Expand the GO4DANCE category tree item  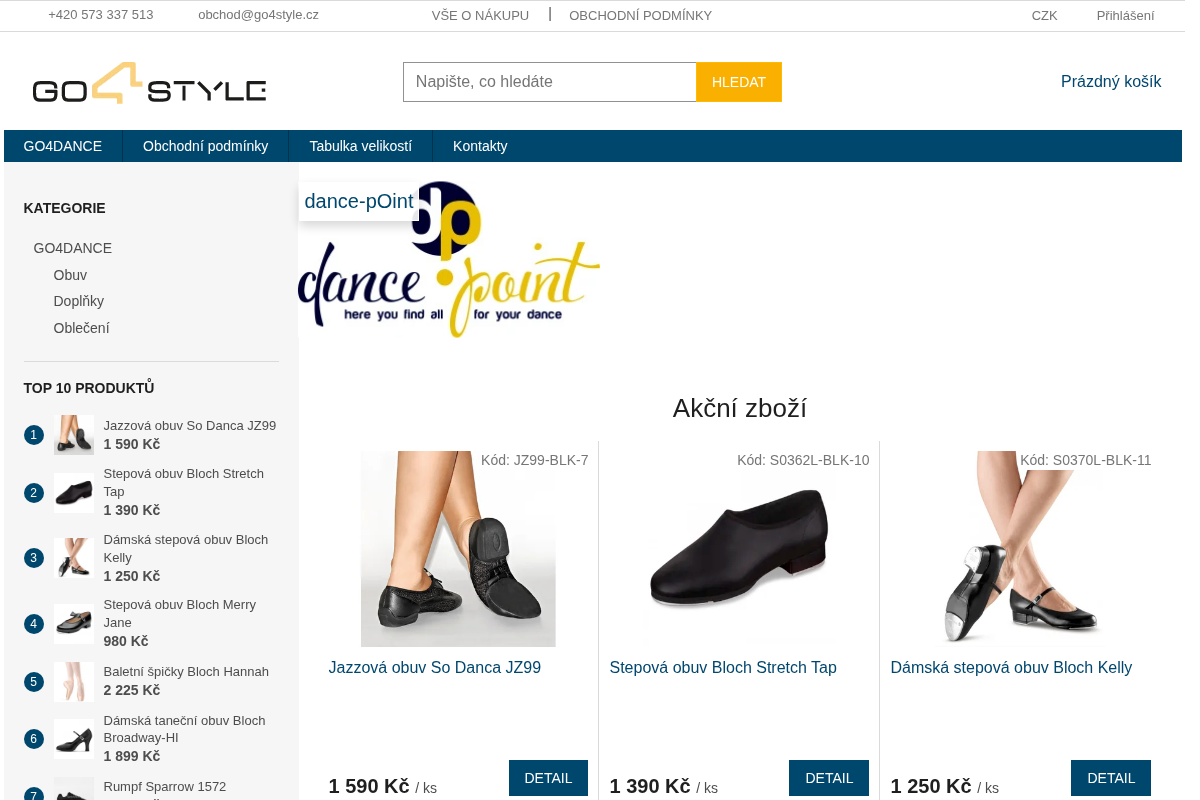click(x=73, y=248)
